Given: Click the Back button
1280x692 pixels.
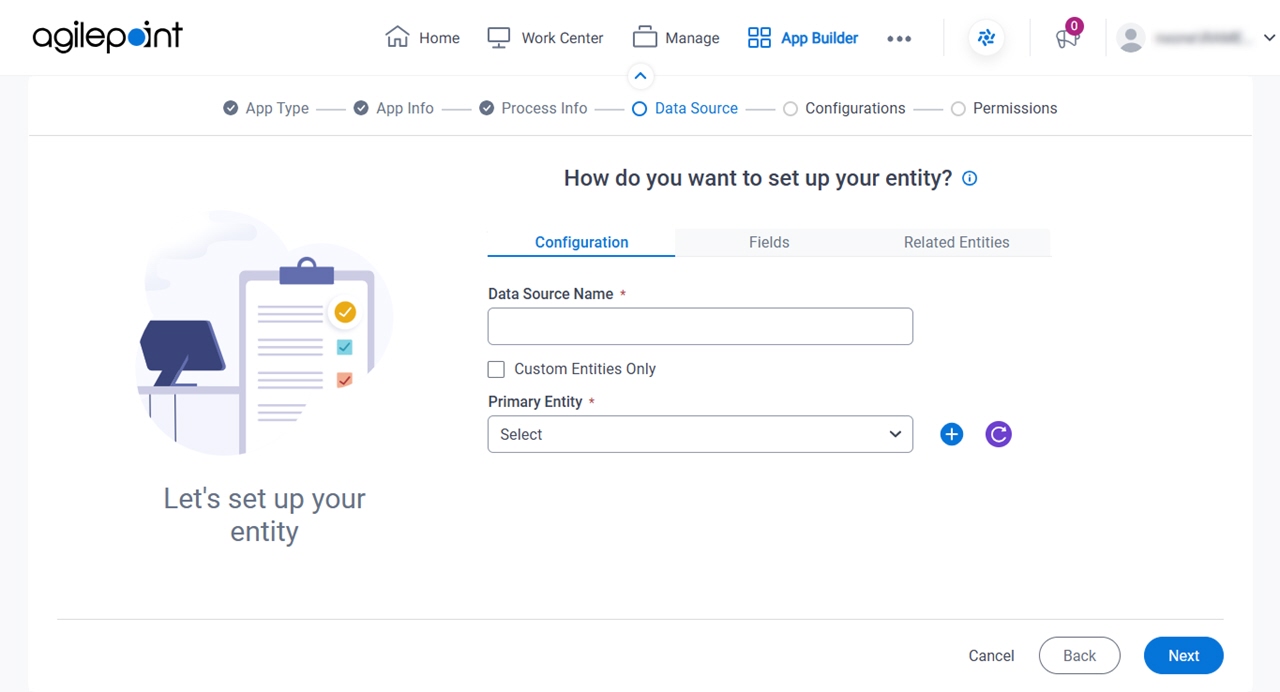Looking at the screenshot, I should pyautogui.click(x=1080, y=656).
